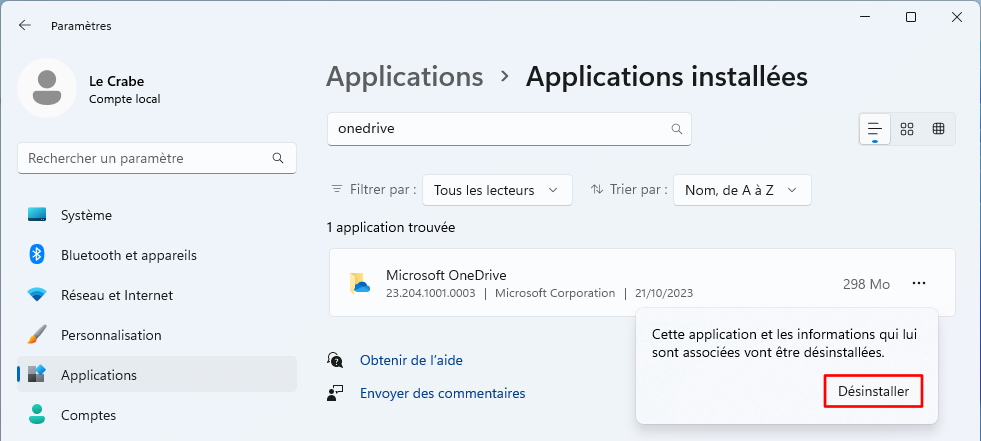
Task: Open the Tous les lecteurs filter dropdown
Action: pos(497,190)
